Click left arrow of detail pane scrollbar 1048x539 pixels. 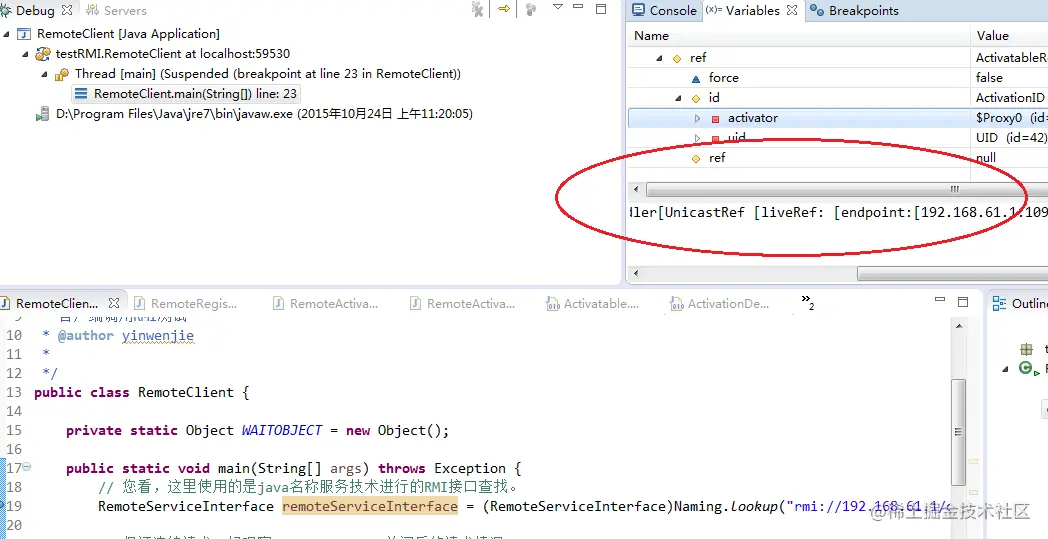[636, 274]
